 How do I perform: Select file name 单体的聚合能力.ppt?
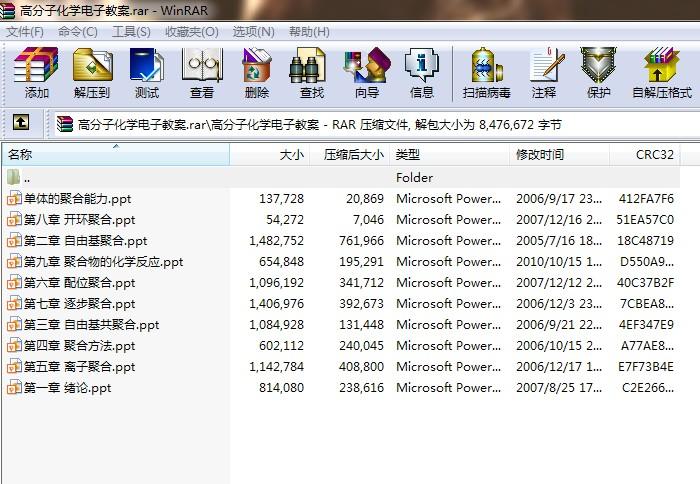pyautogui.click(x=78, y=198)
